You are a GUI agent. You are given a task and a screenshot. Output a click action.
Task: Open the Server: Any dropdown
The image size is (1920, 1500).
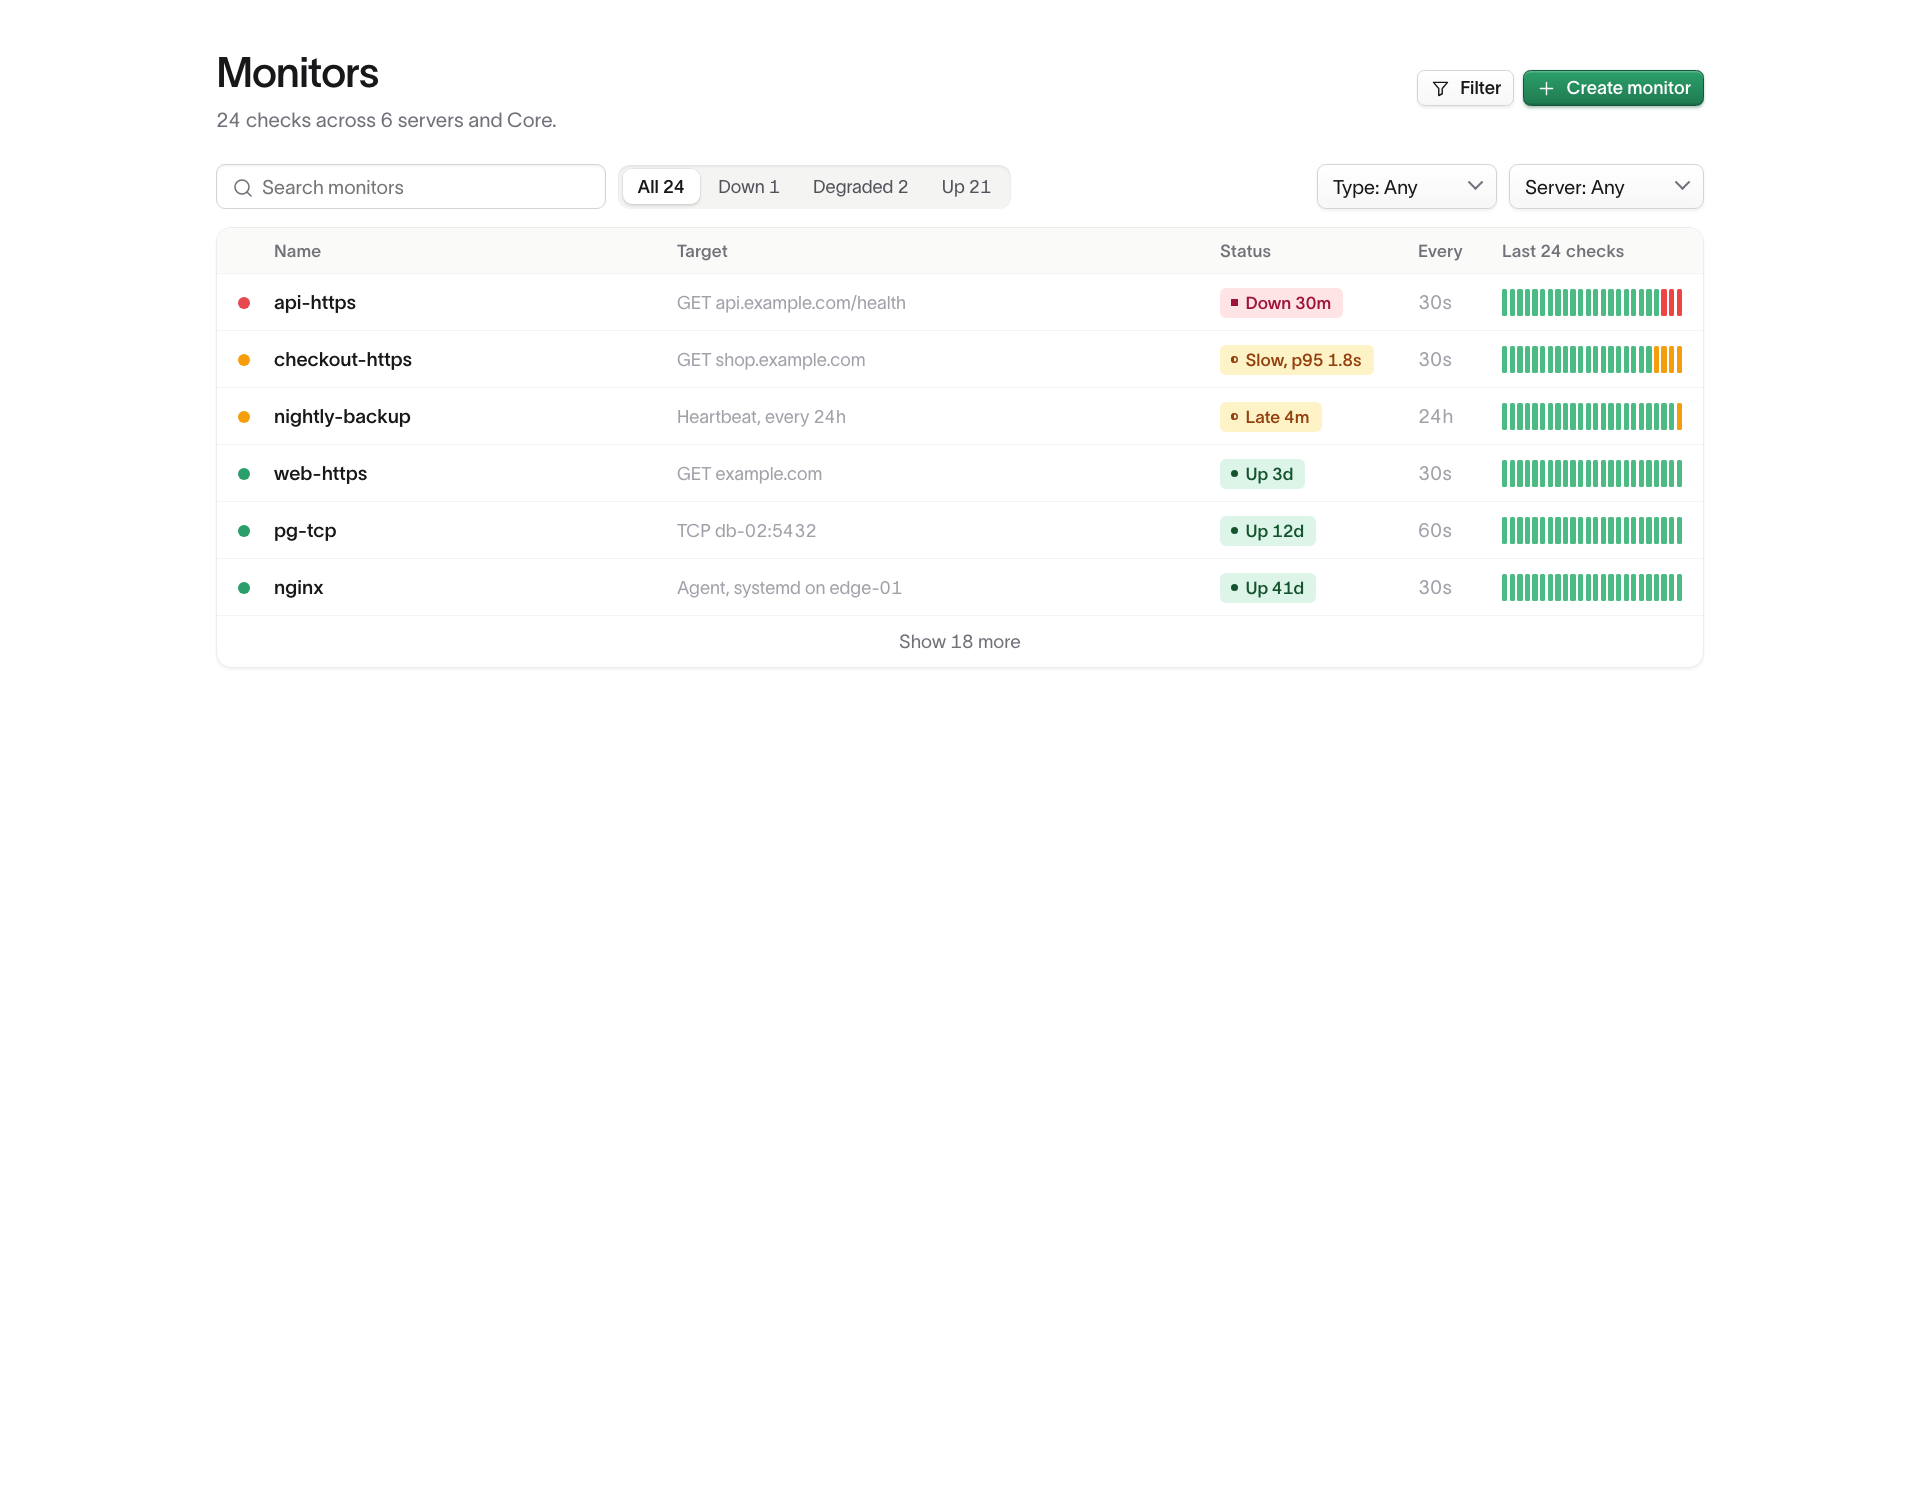tap(1606, 187)
